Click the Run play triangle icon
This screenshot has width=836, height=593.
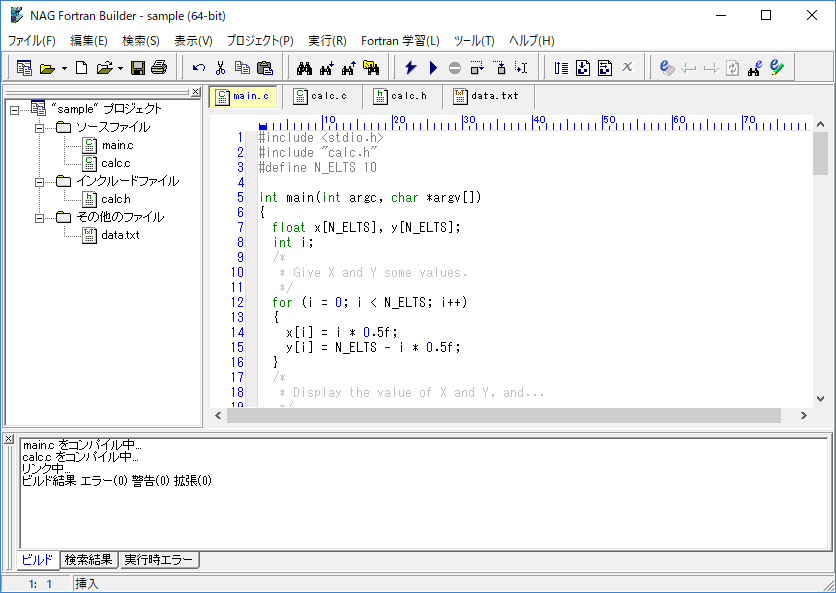tap(433, 68)
